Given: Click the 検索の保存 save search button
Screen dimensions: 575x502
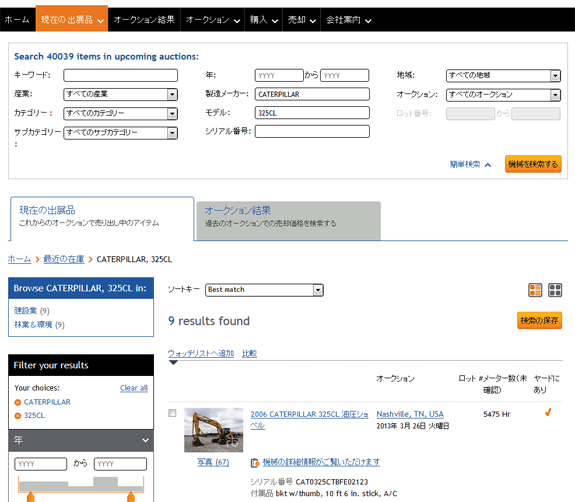Looking at the screenshot, I should (x=539, y=320).
